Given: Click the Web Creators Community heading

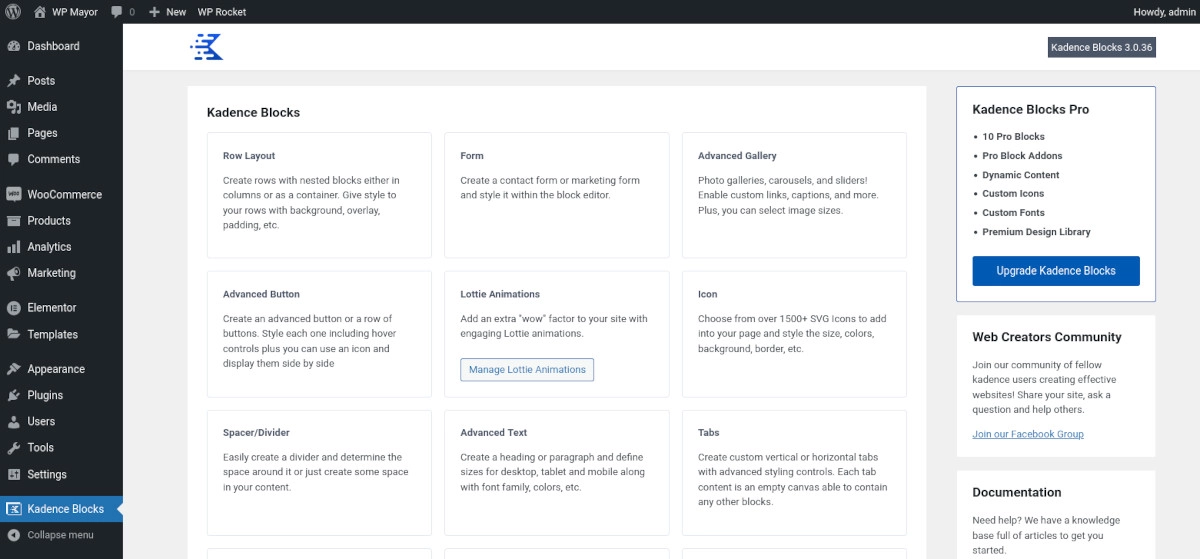Looking at the screenshot, I should 1047,338.
